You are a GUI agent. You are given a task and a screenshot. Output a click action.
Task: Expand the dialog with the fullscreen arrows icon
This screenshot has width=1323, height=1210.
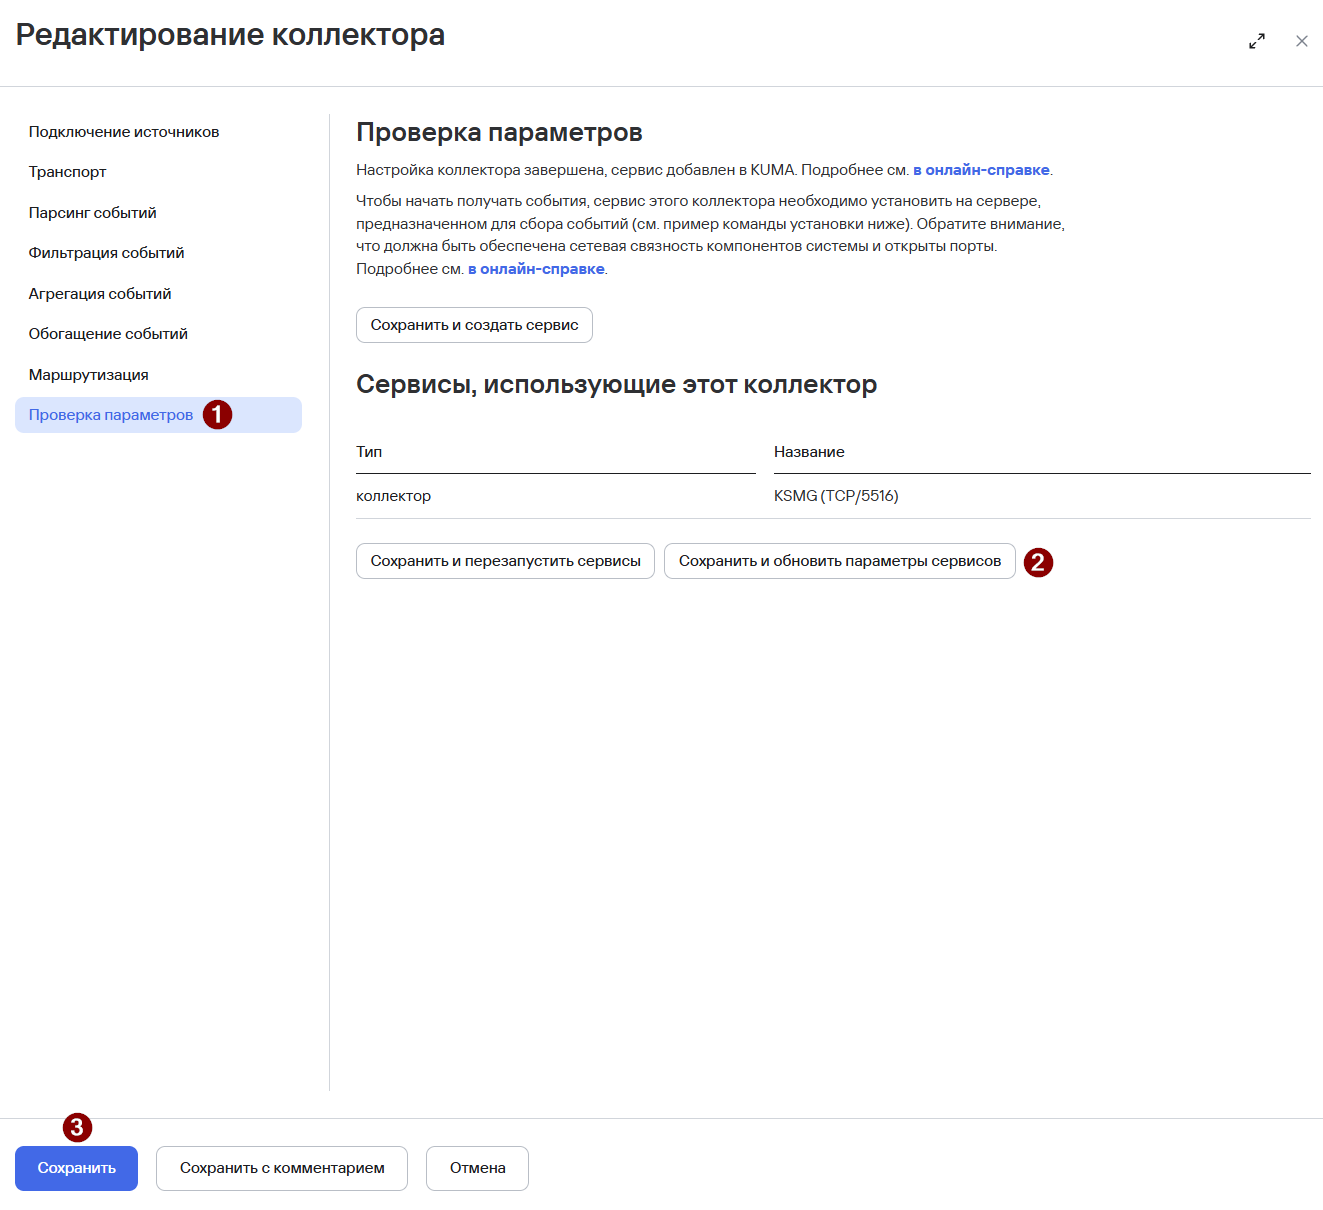click(x=1257, y=41)
